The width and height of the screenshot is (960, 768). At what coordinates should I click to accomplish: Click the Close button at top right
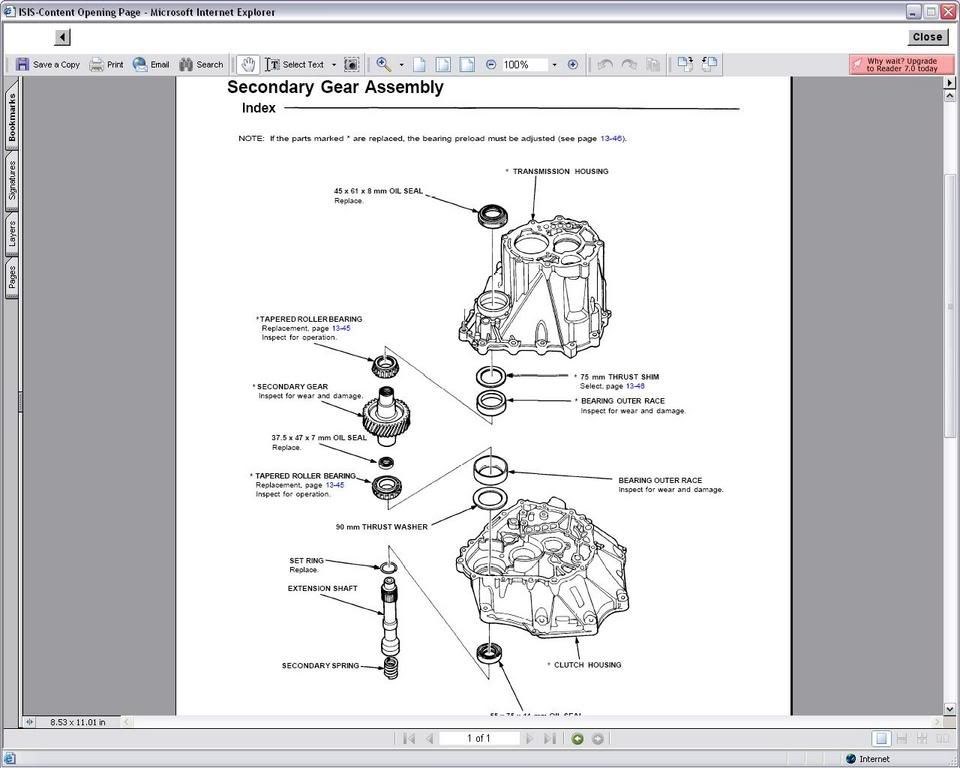point(927,37)
